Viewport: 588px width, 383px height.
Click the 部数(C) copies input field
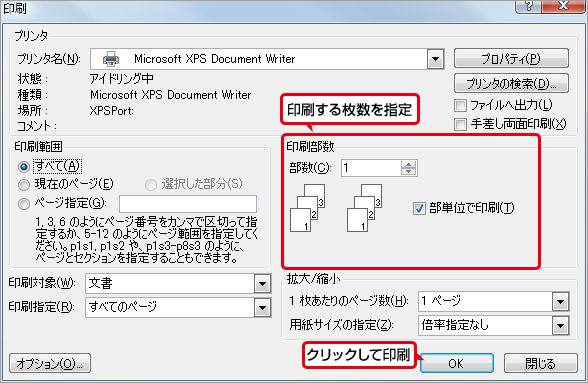(371, 168)
